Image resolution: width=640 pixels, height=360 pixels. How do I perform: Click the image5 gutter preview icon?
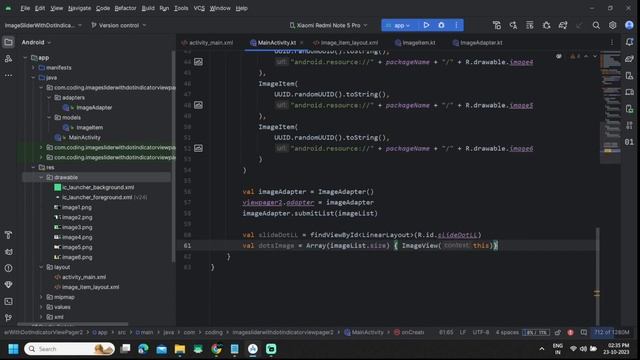click(198, 105)
